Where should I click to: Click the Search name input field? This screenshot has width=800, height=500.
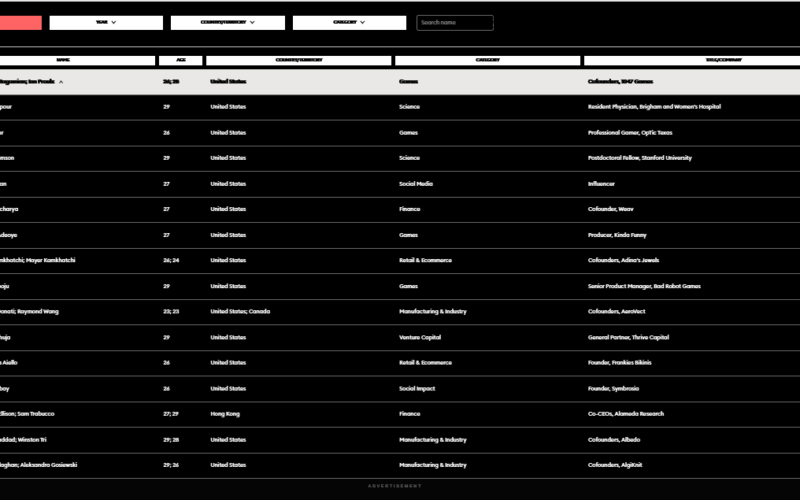pyautogui.click(x=454, y=22)
